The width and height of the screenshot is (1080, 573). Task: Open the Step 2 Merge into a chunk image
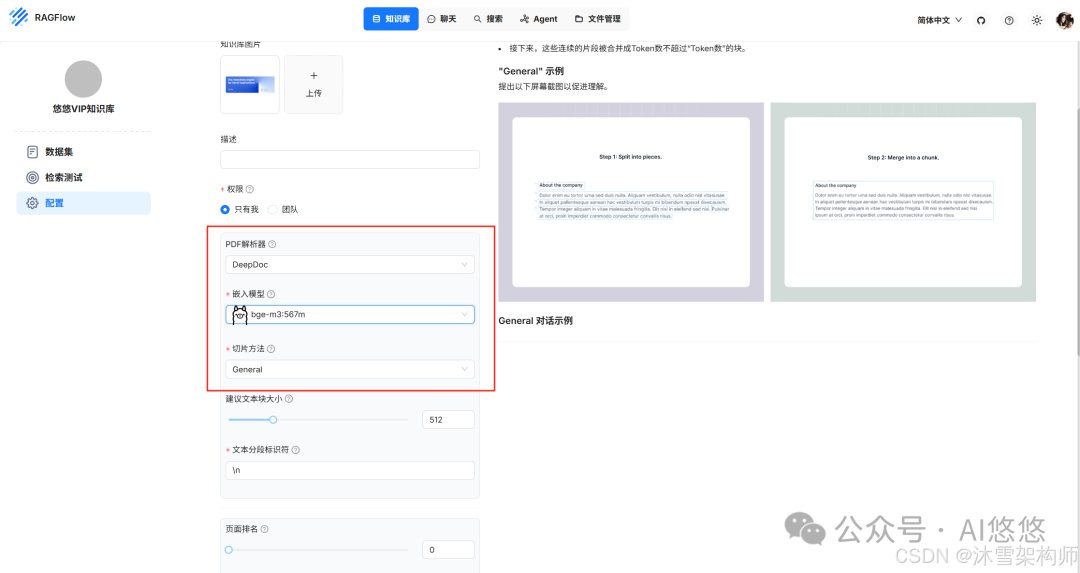pos(903,202)
